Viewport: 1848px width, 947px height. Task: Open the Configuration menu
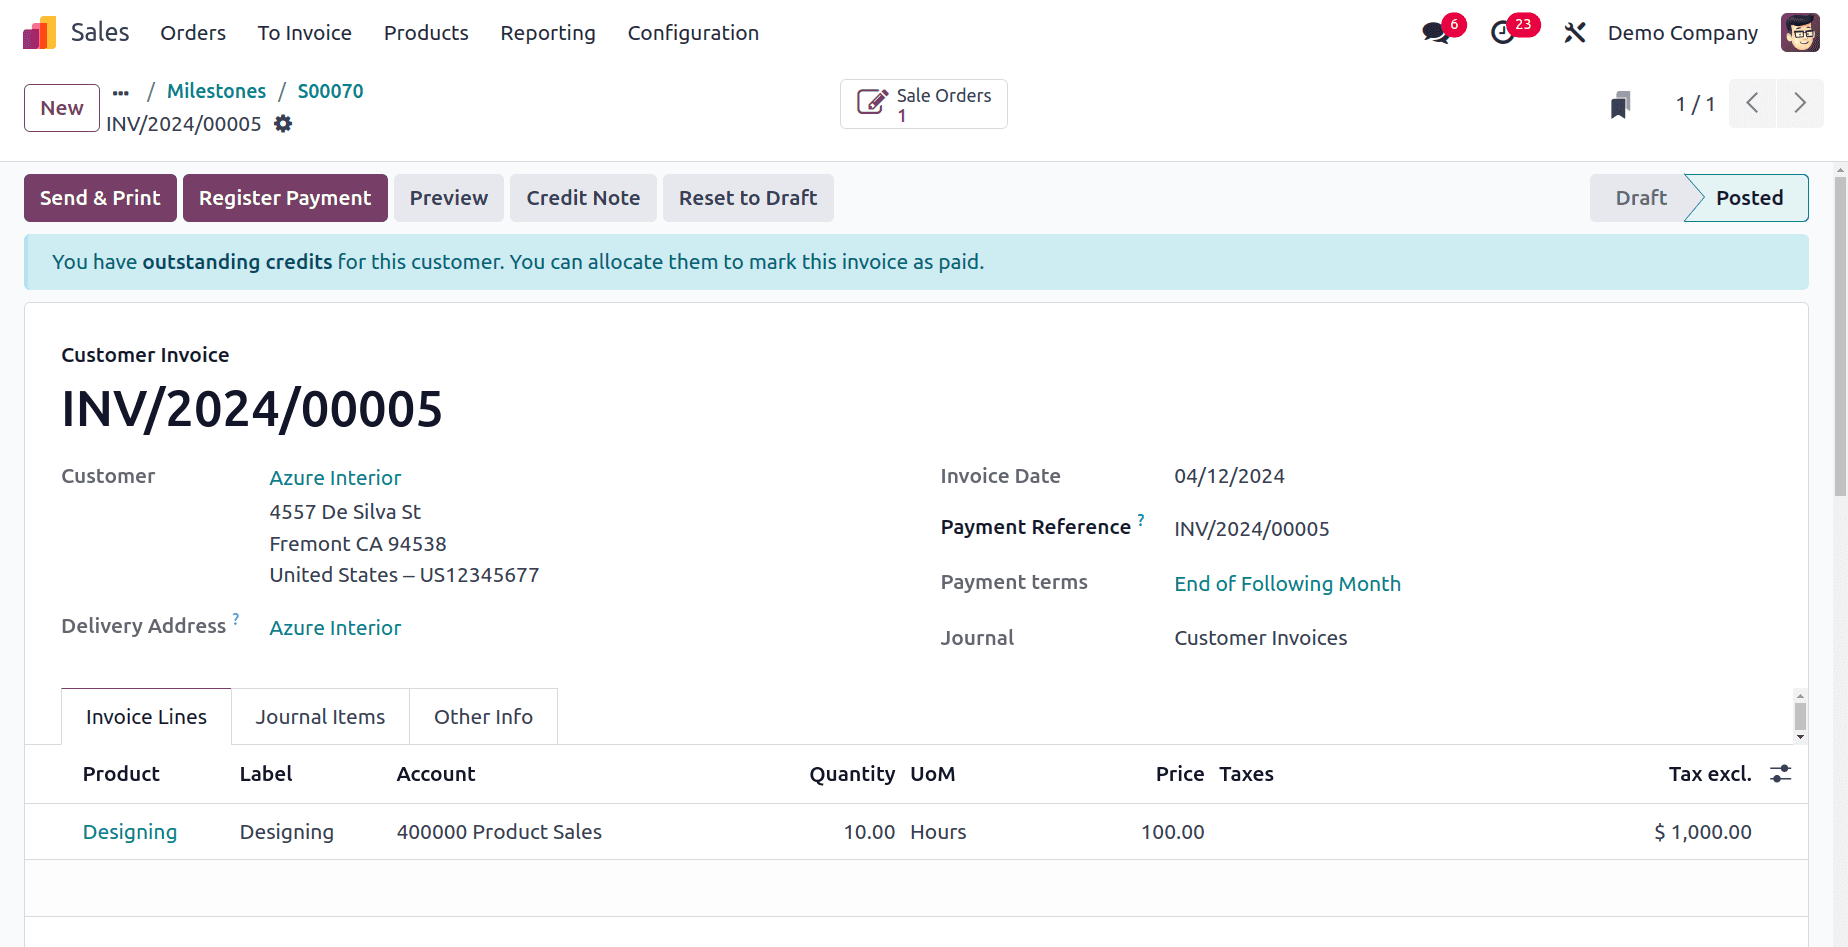pos(693,33)
